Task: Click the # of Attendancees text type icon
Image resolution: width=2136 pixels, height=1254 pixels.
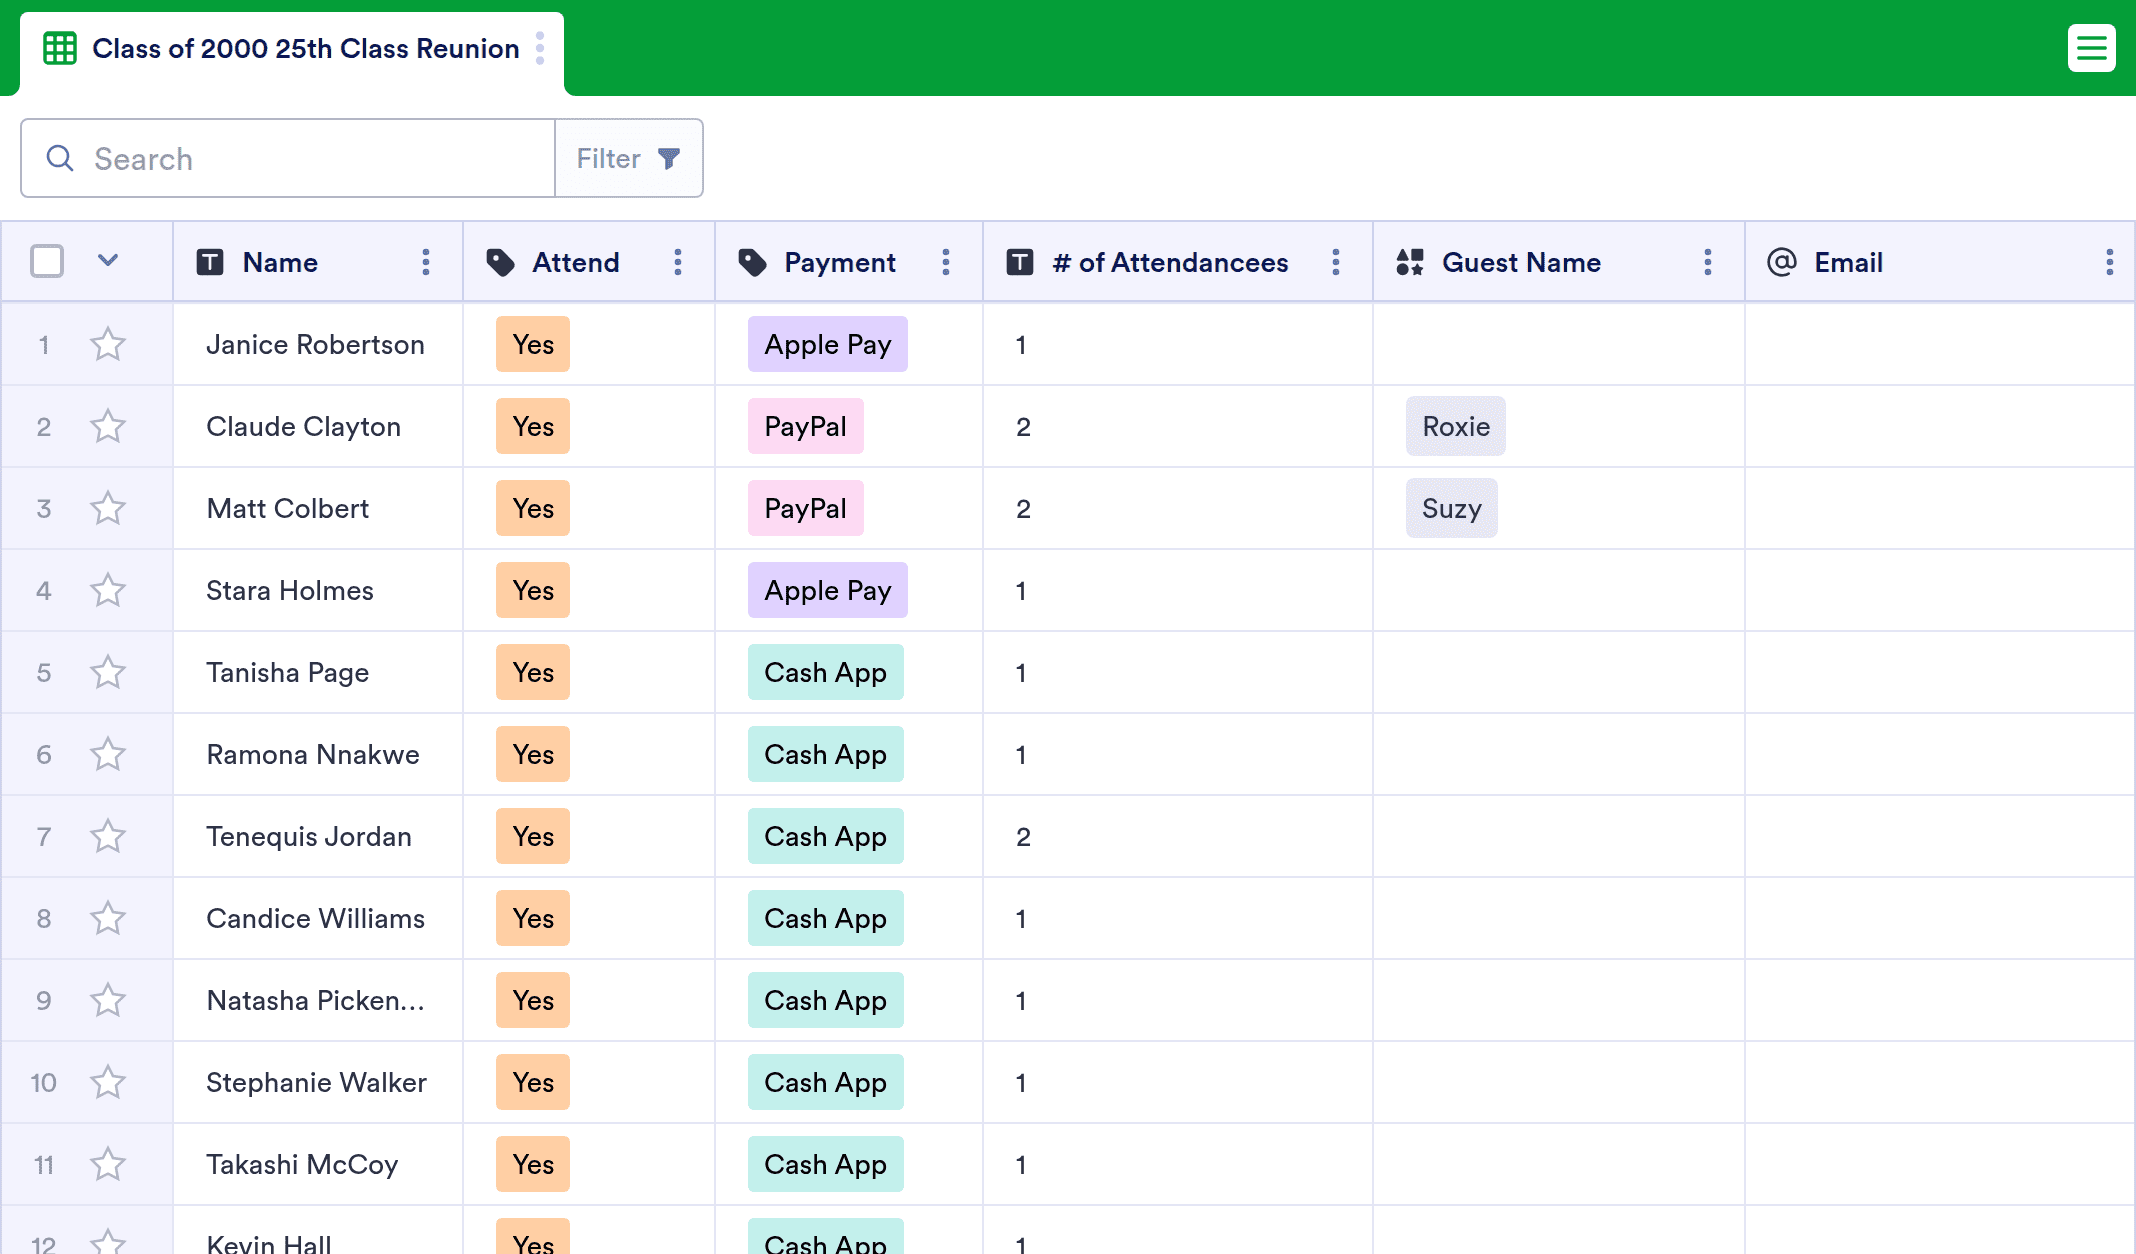Action: click(x=1020, y=262)
